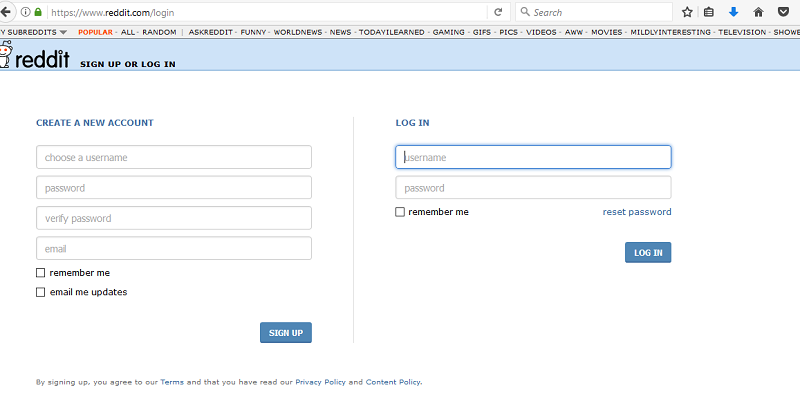Open the Privacy Policy link
The image size is (800, 410).
pyautogui.click(x=320, y=382)
